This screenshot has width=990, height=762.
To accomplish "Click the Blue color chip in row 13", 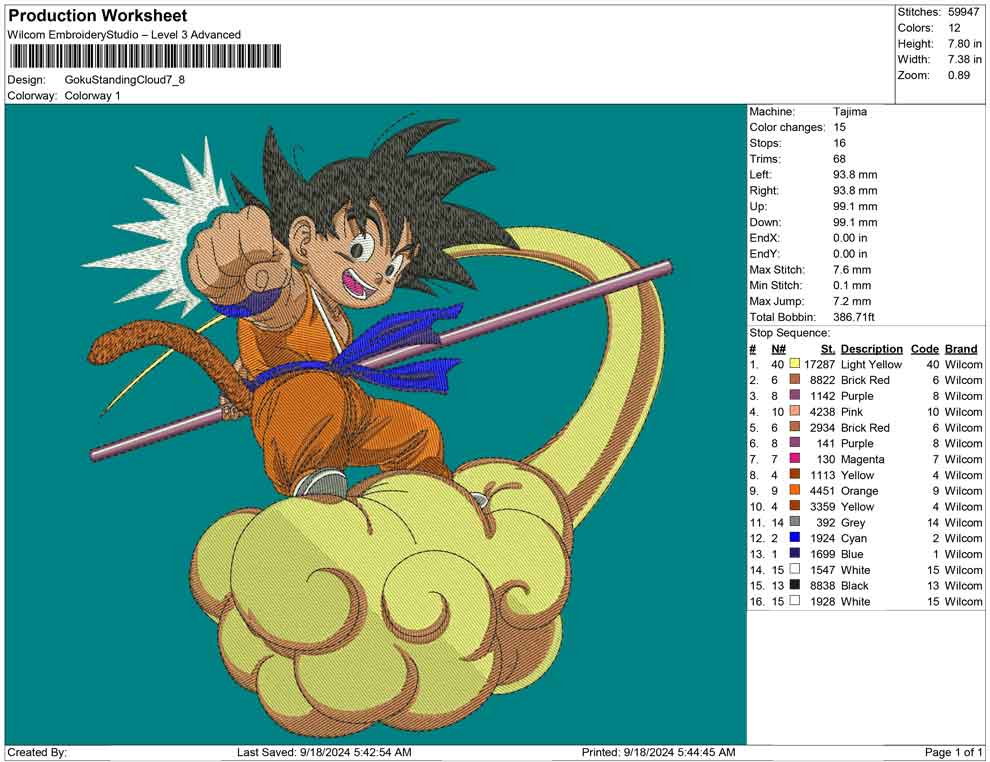I will (x=795, y=554).
